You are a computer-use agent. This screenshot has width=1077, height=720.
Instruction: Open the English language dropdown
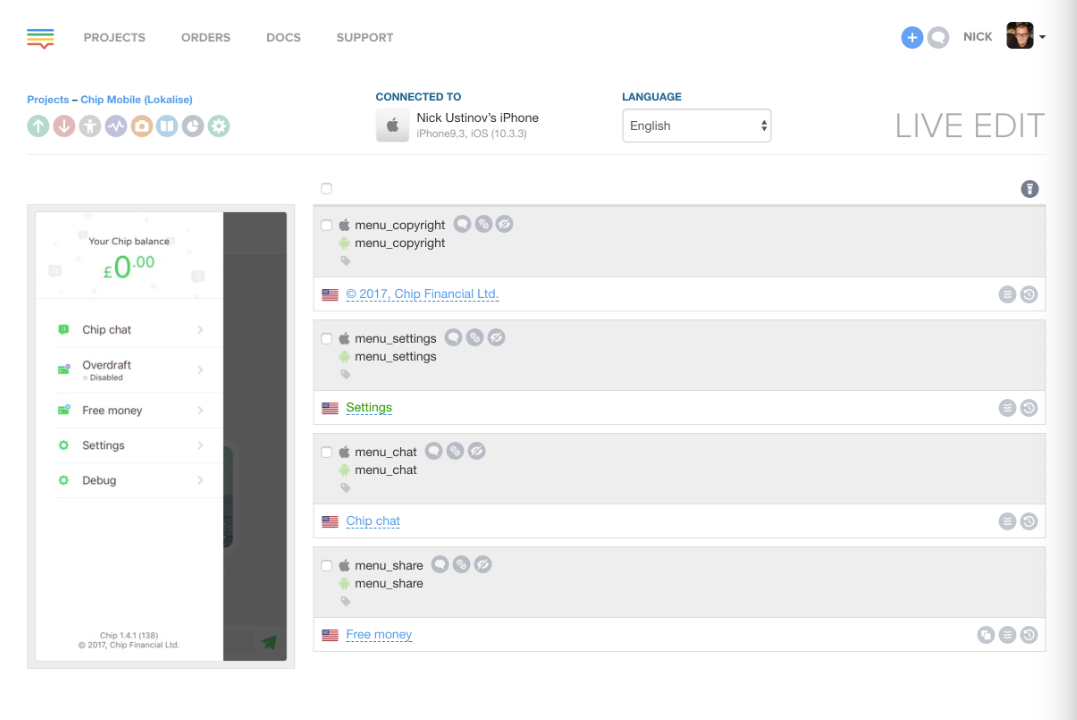click(696, 126)
